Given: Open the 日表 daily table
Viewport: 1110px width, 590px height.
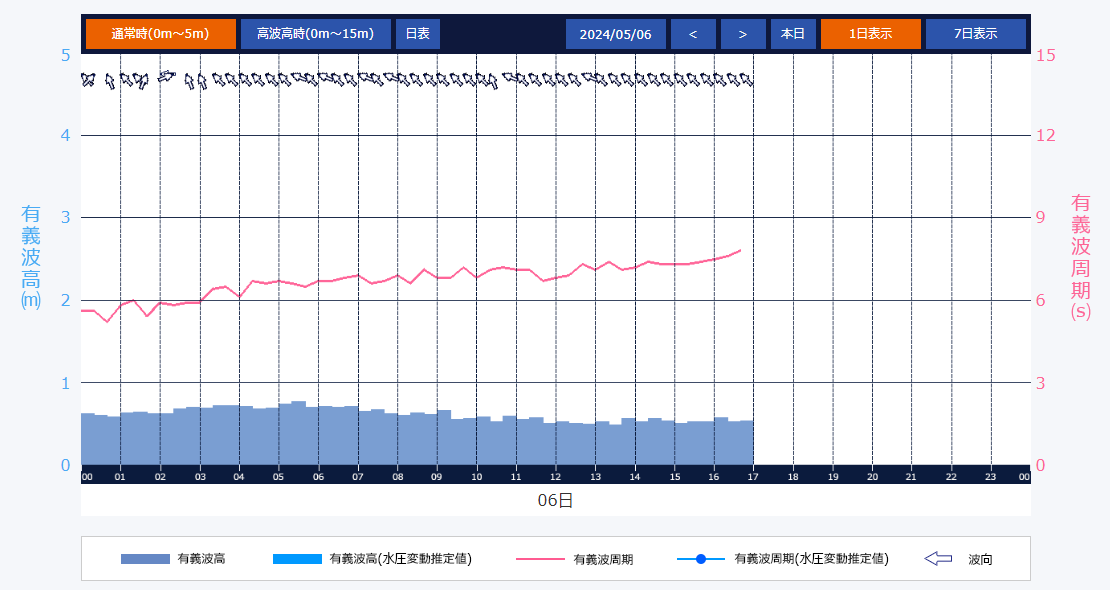Looking at the screenshot, I should click(x=417, y=34).
